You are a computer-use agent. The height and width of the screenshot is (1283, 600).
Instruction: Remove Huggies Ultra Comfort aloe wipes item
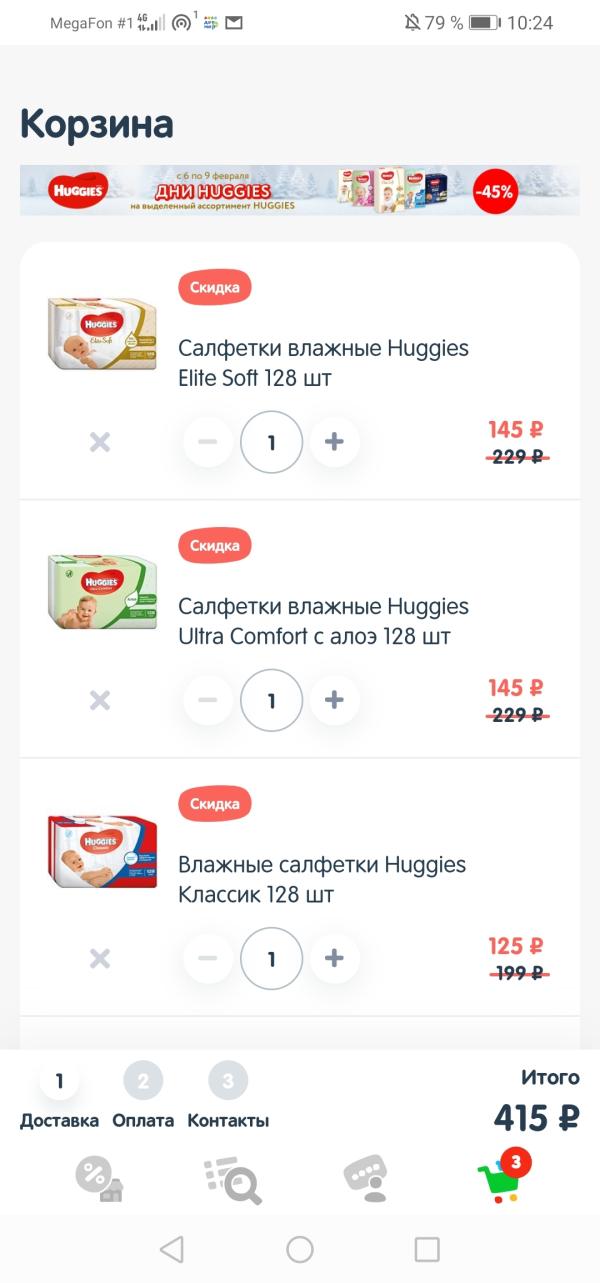[x=100, y=700]
